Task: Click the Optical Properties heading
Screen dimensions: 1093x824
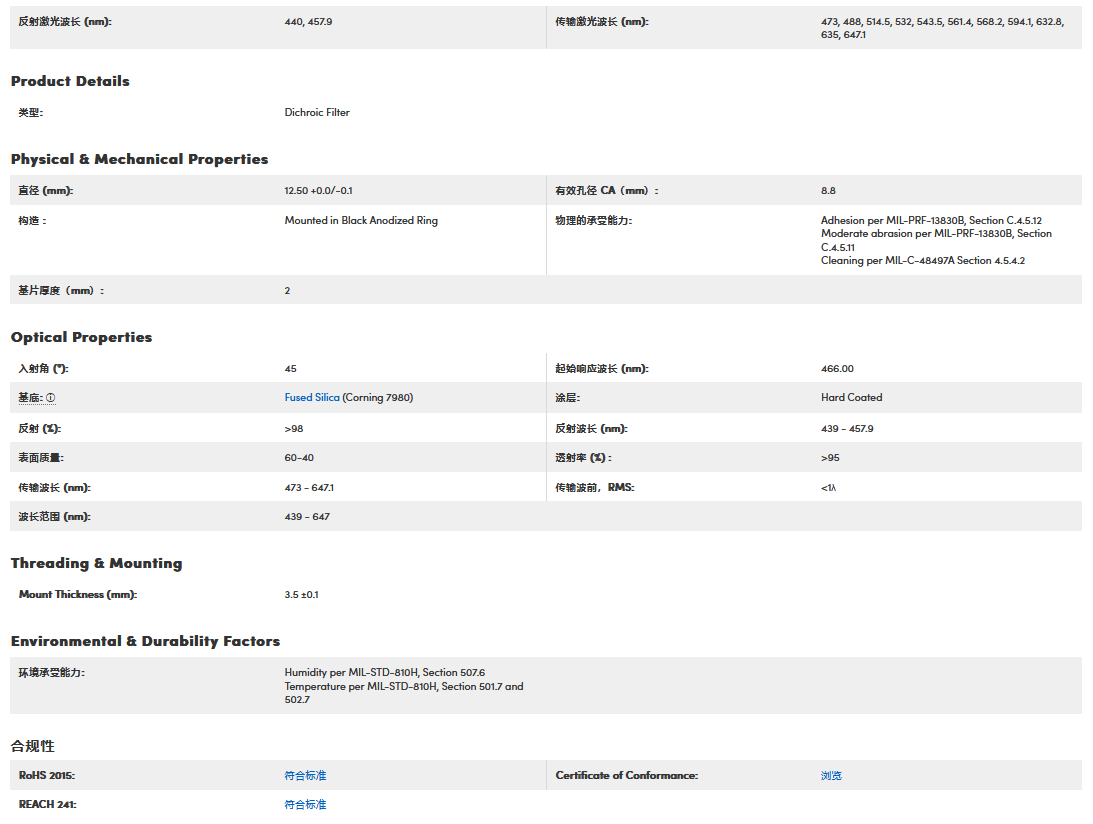Action: 81,337
